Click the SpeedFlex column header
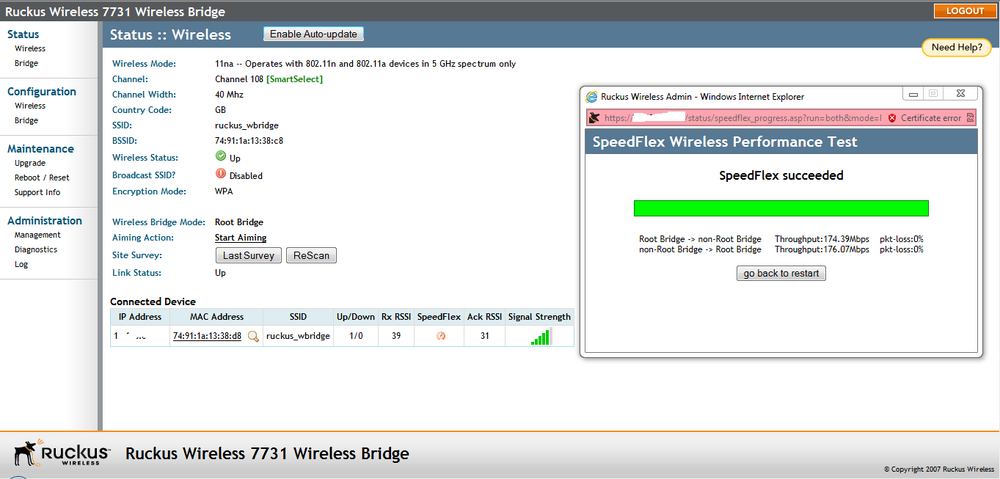1000x479 pixels. point(439,317)
